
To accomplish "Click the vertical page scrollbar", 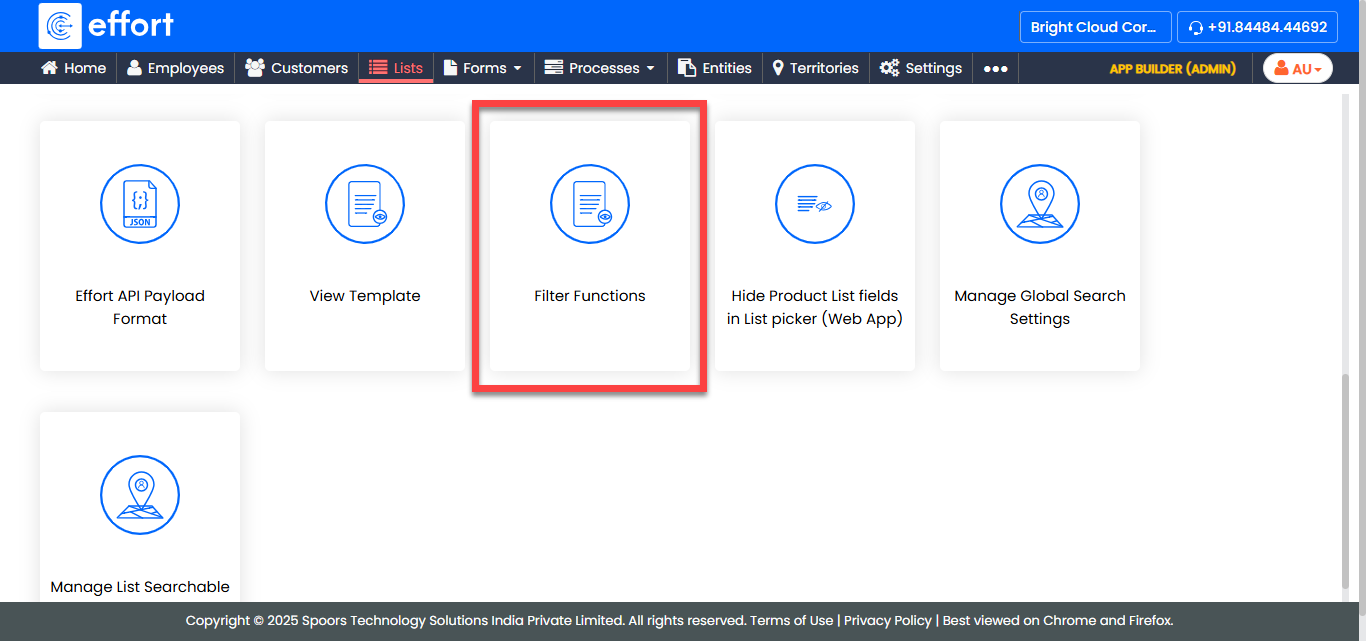I will pos(1345,480).
